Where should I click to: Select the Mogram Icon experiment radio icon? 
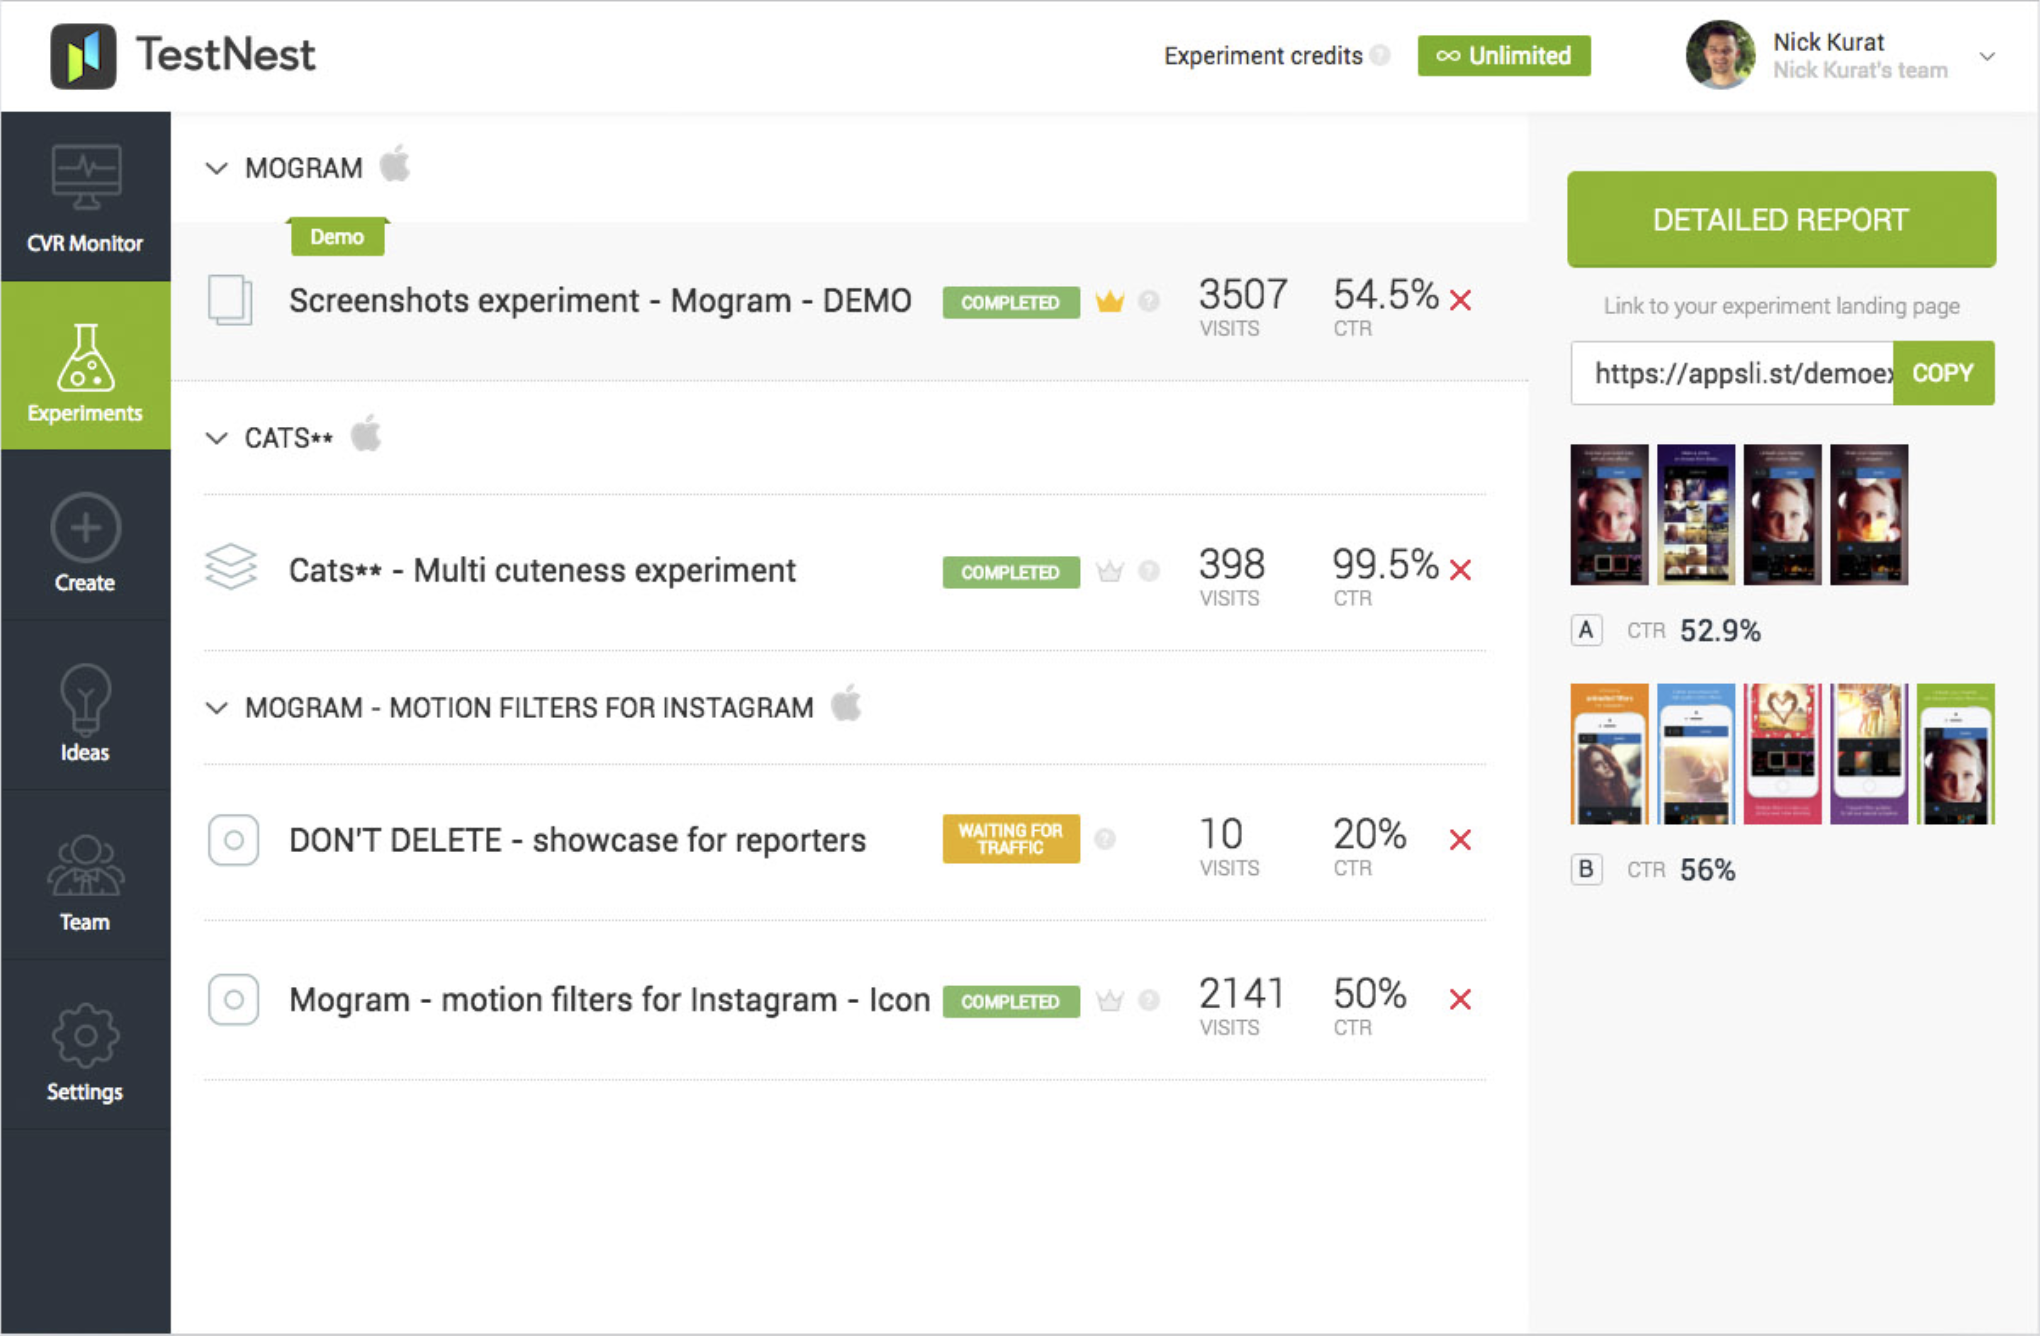coord(233,1000)
